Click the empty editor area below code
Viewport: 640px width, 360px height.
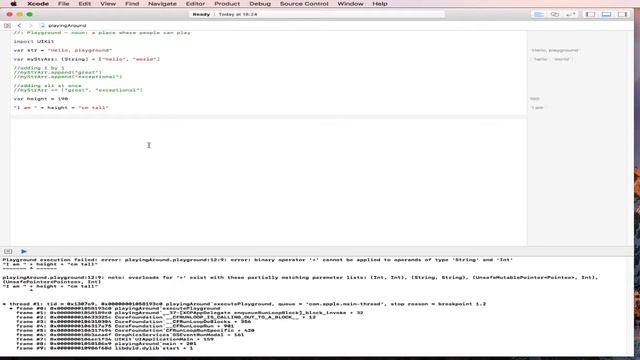(269, 182)
